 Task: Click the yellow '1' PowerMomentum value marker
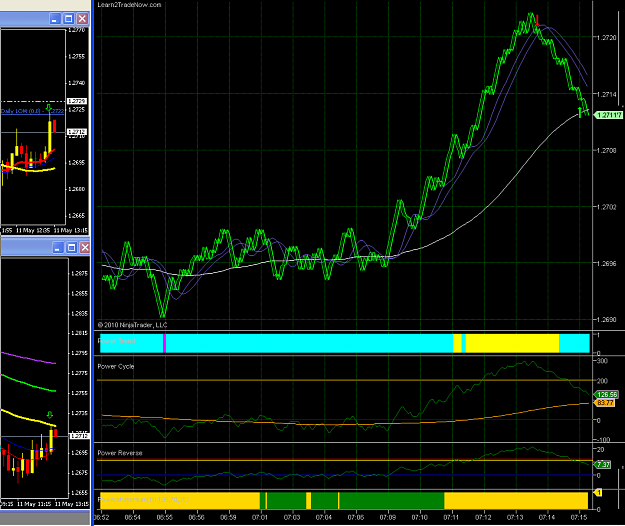(598, 493)
